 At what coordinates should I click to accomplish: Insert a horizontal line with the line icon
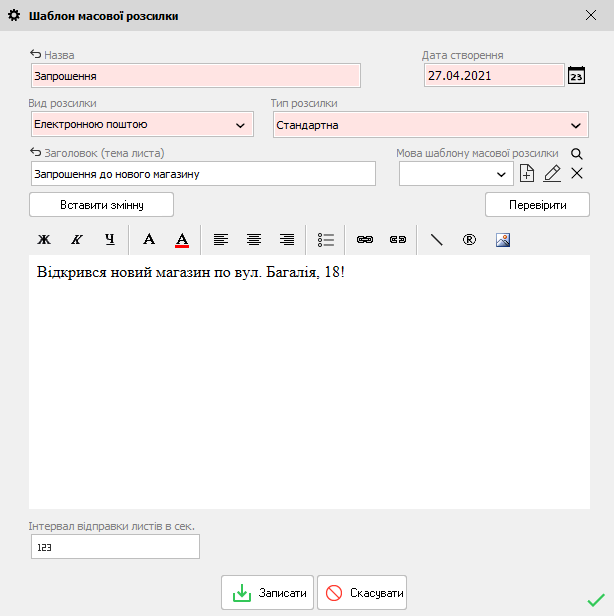pyautogui.click(x=436, y=240)
